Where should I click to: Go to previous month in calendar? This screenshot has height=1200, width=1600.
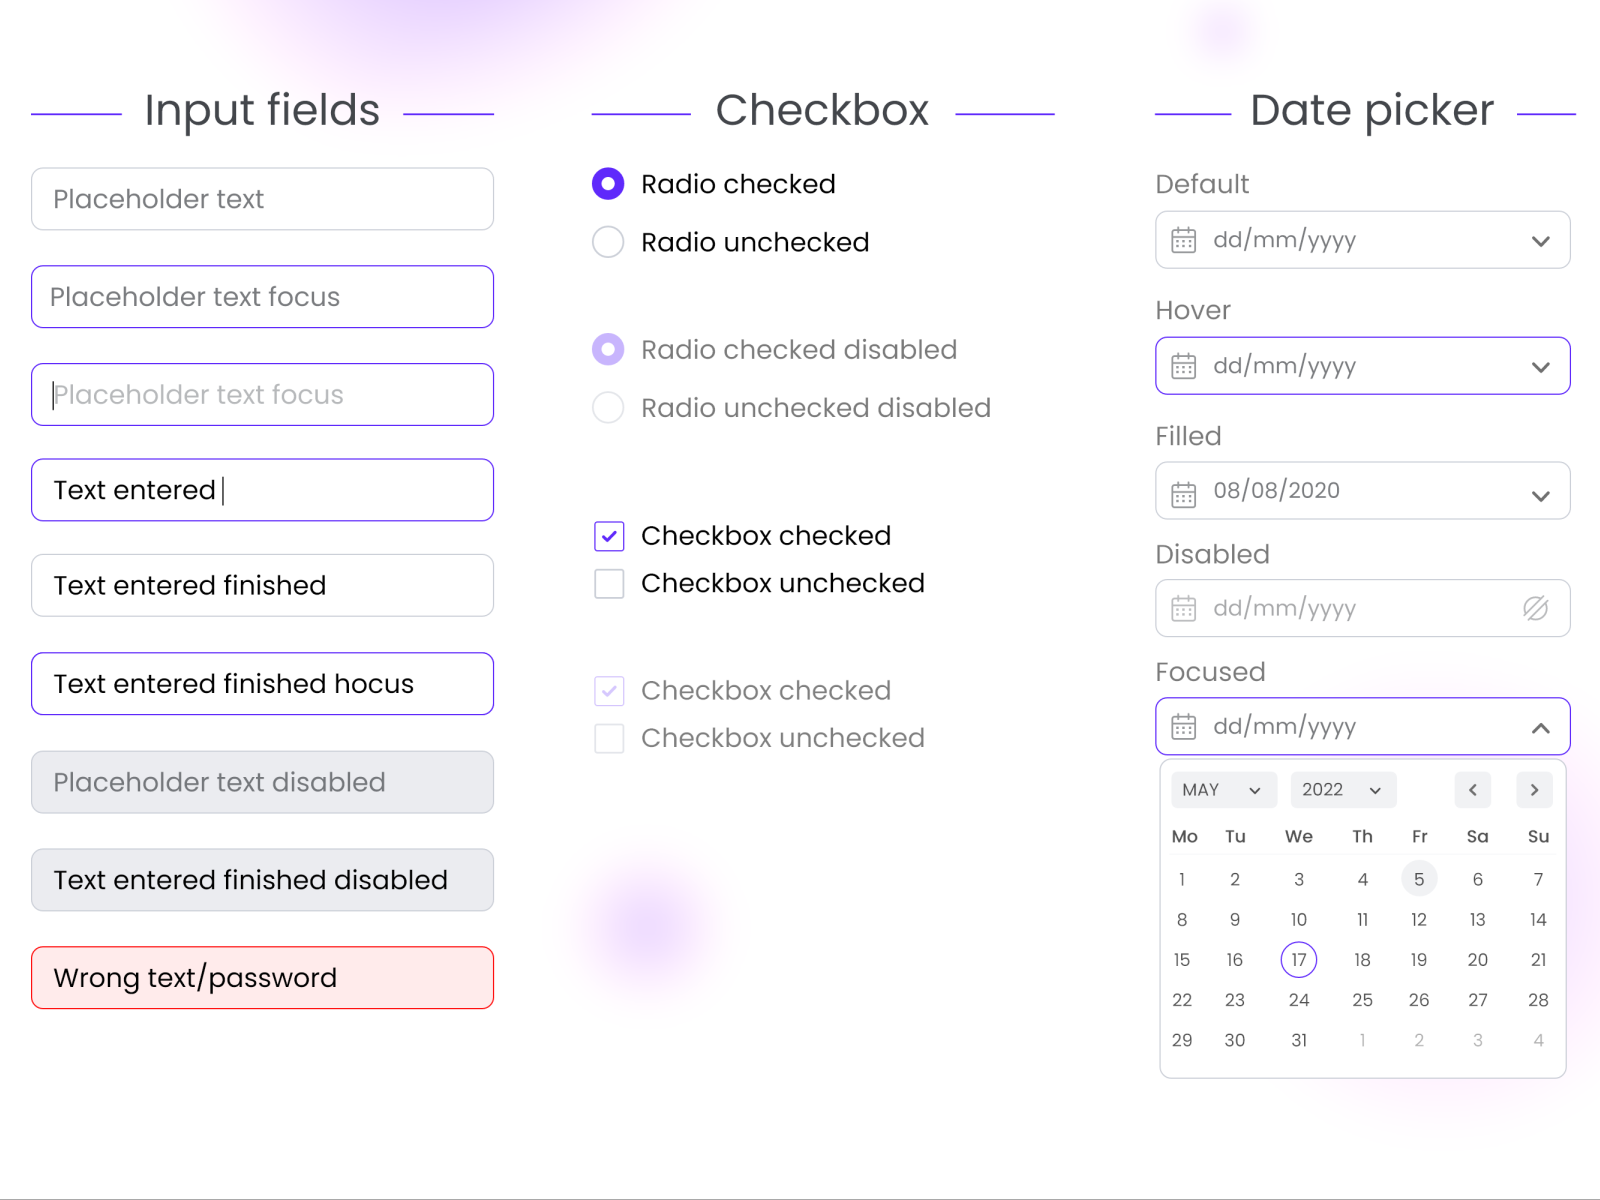(1472, 790)
